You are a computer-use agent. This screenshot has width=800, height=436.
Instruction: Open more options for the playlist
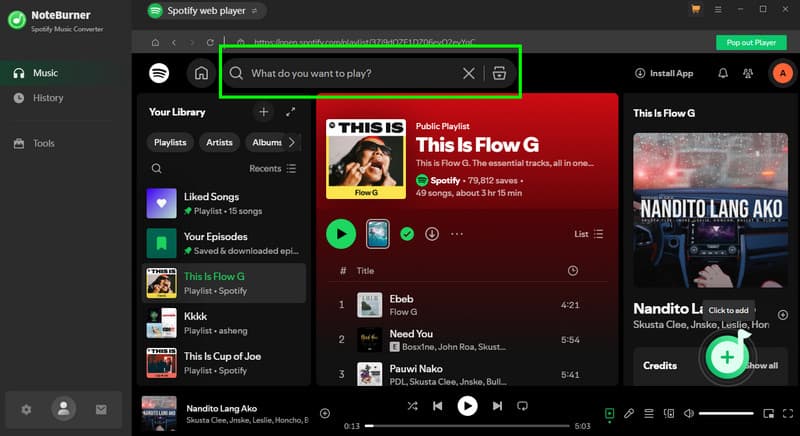(x=457, y=234)
